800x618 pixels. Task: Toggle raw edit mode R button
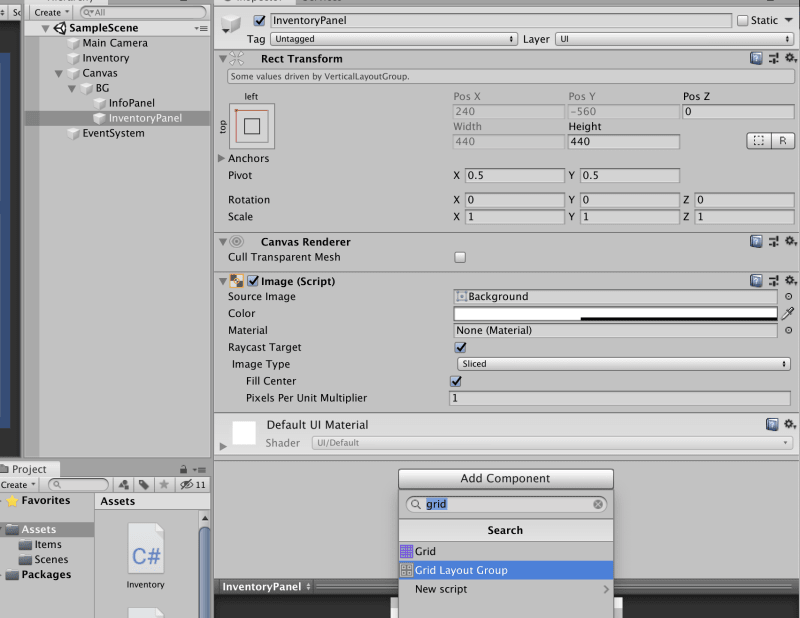pos(783,141)
